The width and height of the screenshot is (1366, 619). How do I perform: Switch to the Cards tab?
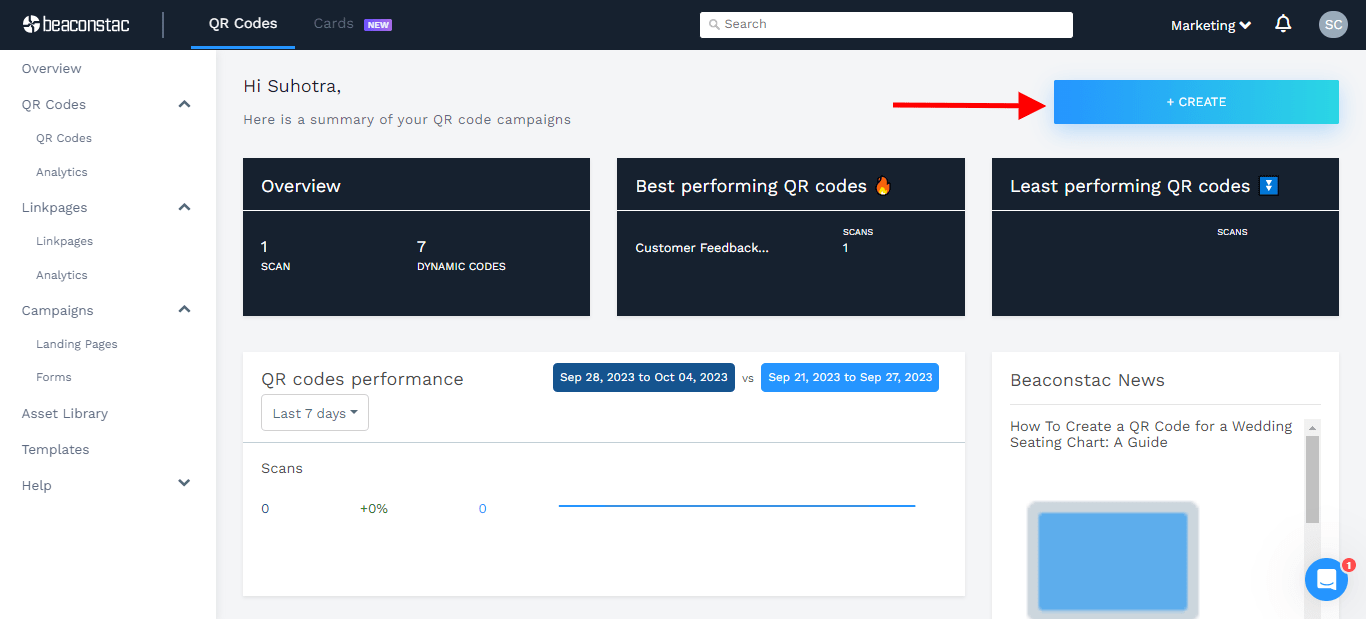click(334, 24)
